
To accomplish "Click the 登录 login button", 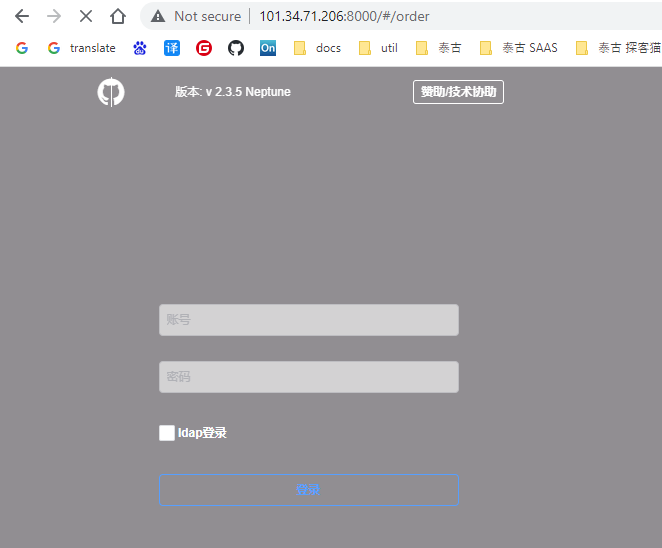I will pyautogui.click(x=309, y=490).
